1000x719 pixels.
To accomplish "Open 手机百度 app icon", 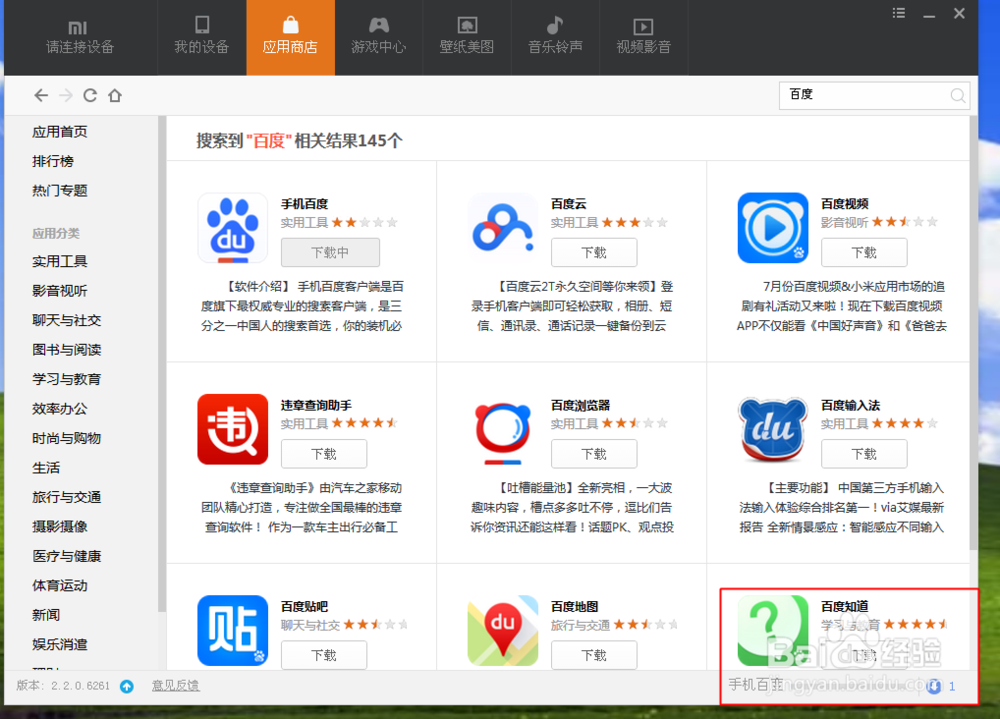I will click(233, 228).
